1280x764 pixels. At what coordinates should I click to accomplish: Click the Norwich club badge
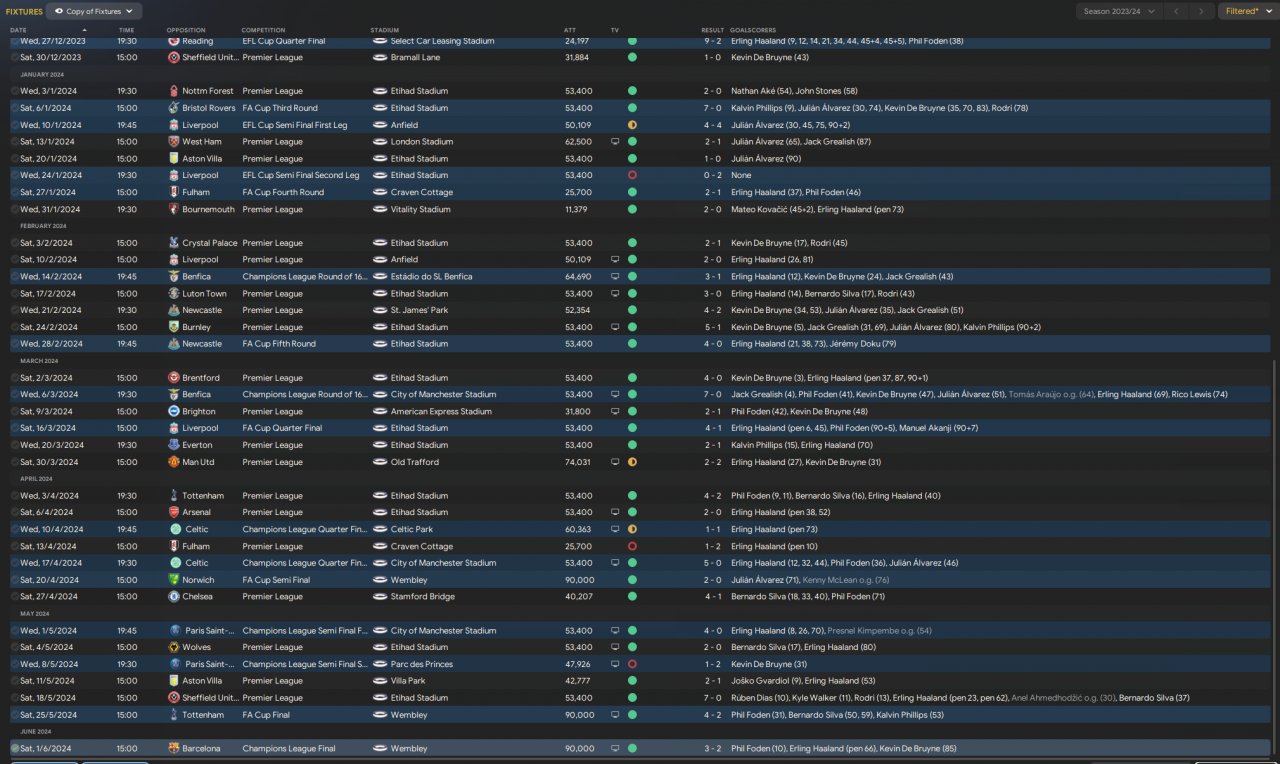pyautogui.click(x=174, y=580)
